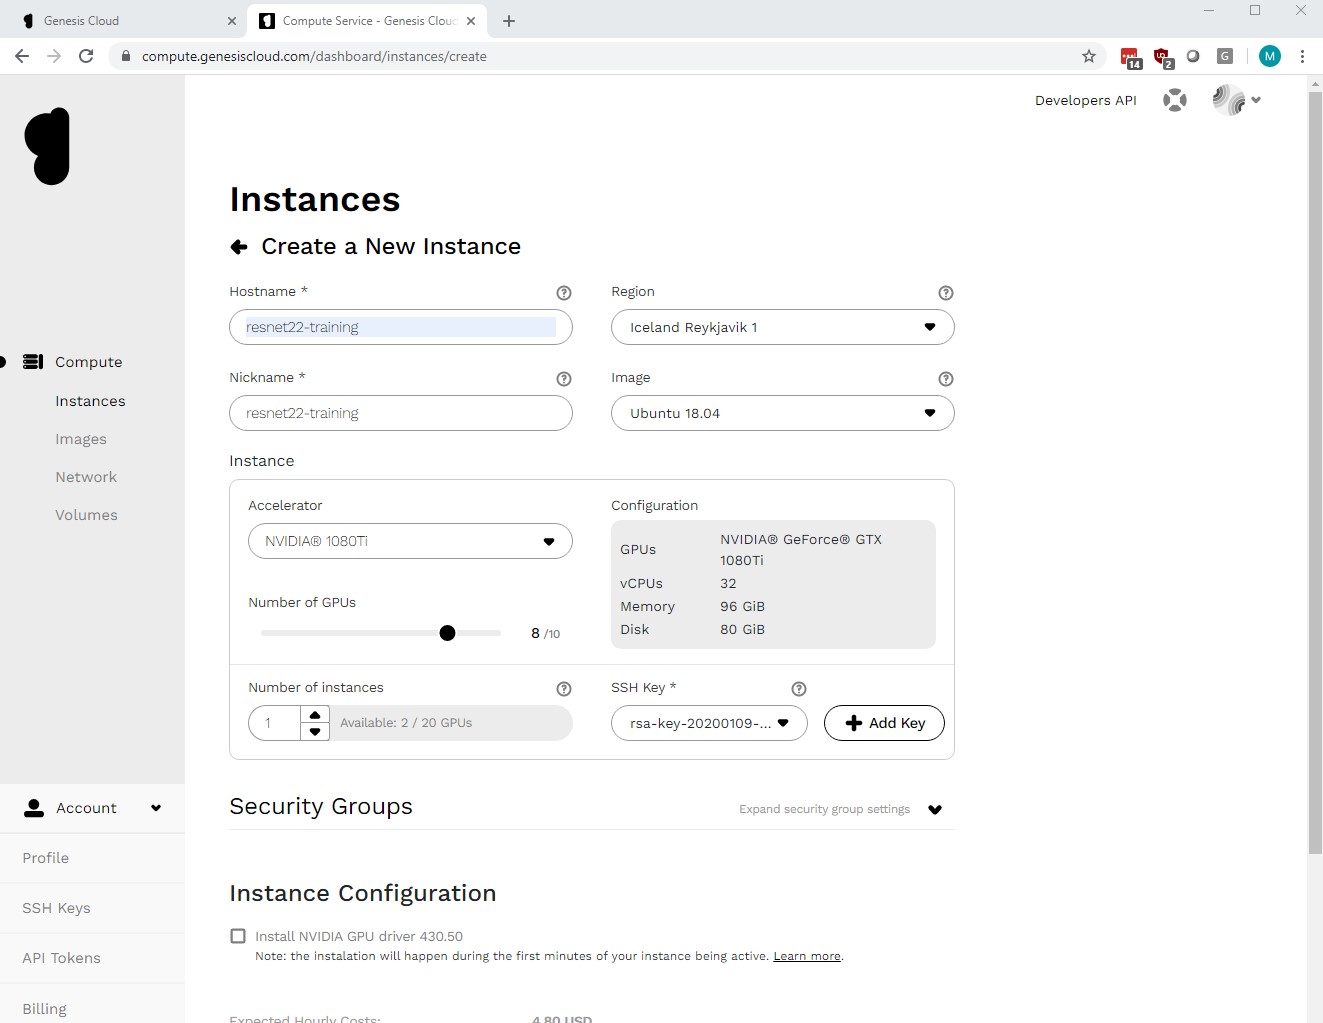Click in the Hostname input field

tap(401, 327)
